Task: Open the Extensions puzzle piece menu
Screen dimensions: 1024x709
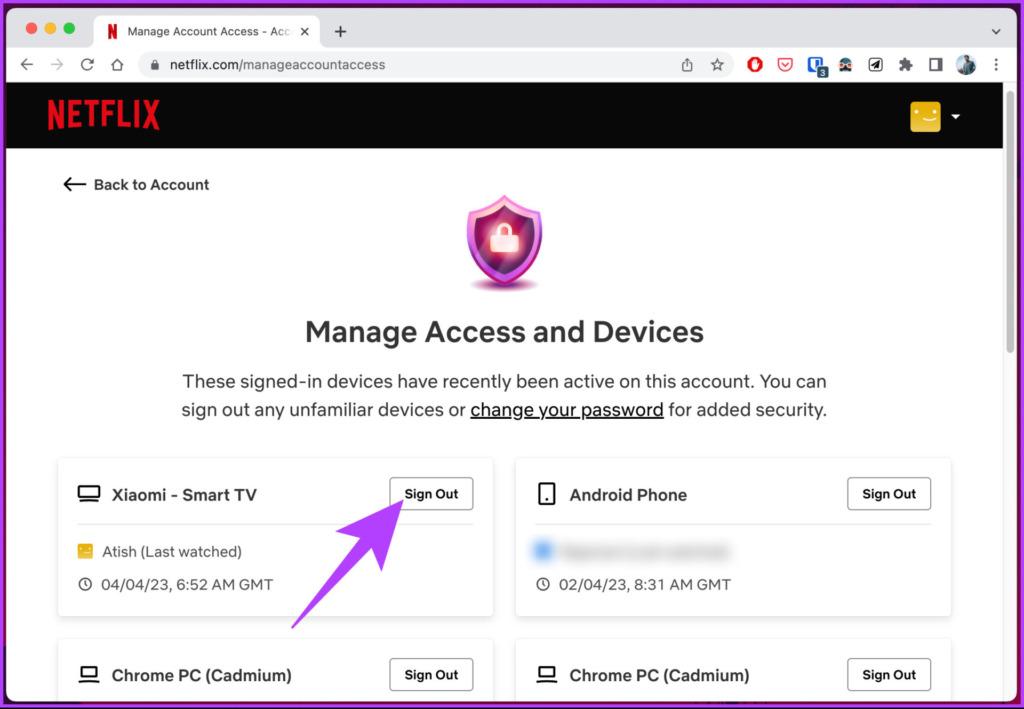Action: click(x=905, y=65)
